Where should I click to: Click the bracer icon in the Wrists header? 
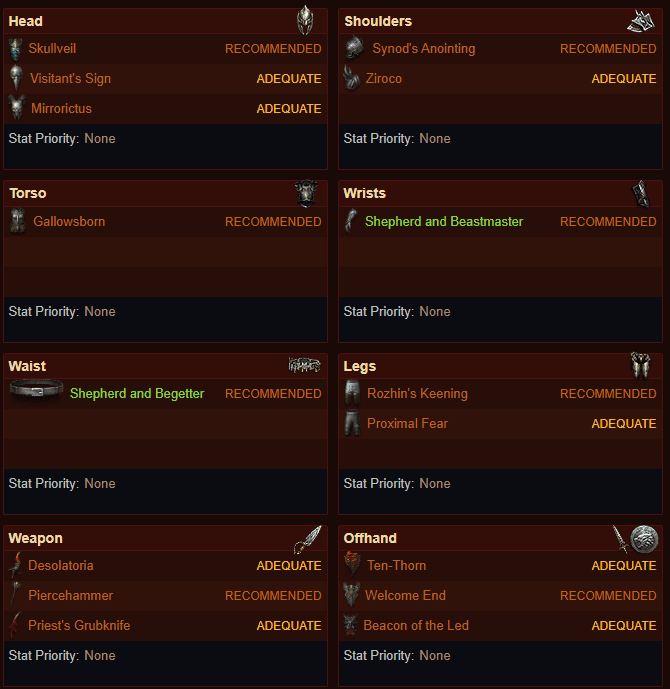pos(641,193)
